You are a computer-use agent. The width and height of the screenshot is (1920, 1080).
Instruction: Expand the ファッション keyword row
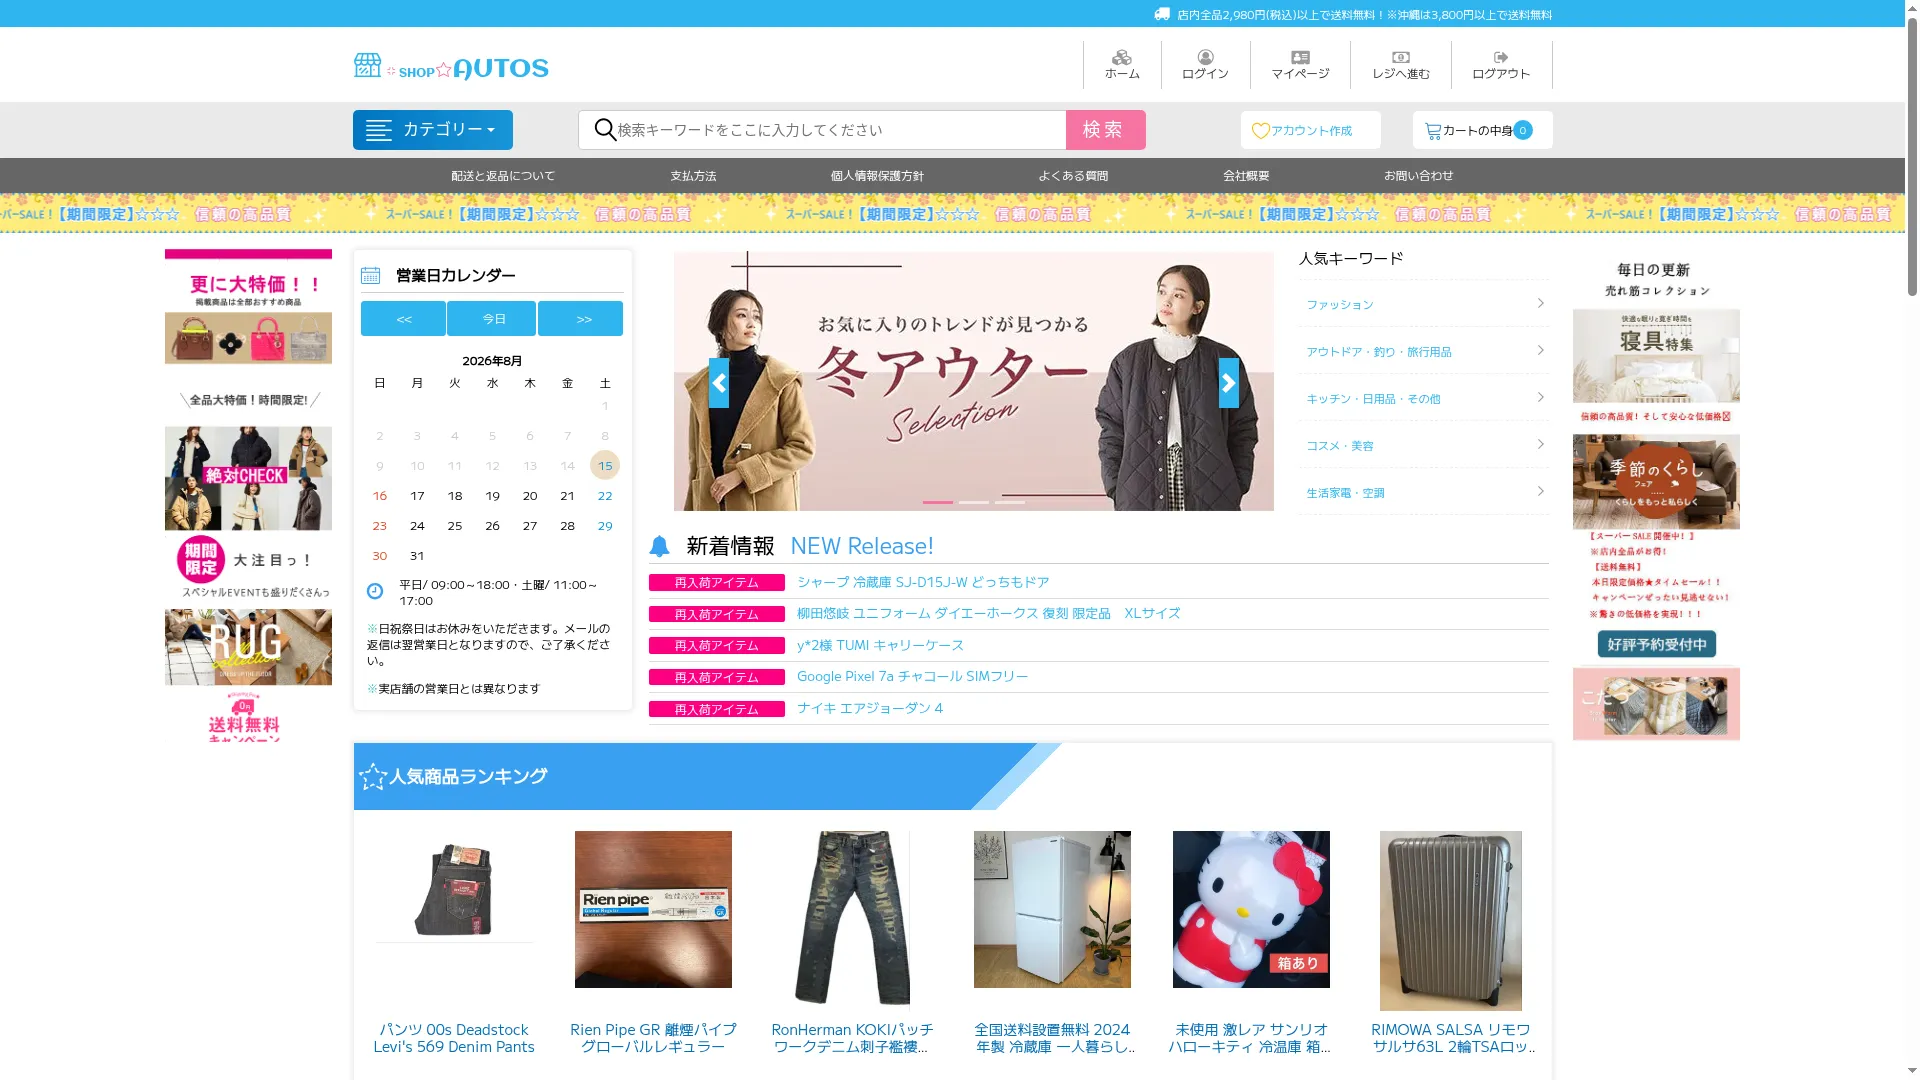(1424, 304)
